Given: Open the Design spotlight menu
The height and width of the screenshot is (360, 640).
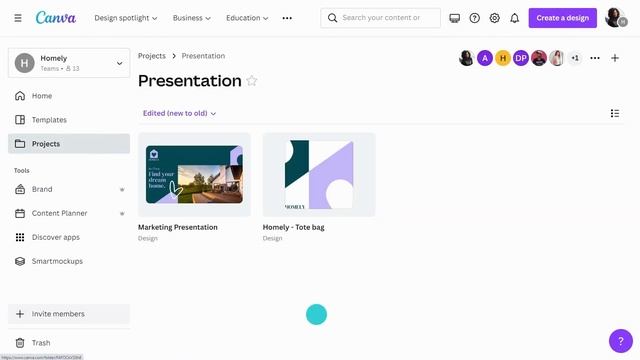Looking at the screenshot, I should coord(126,18).
